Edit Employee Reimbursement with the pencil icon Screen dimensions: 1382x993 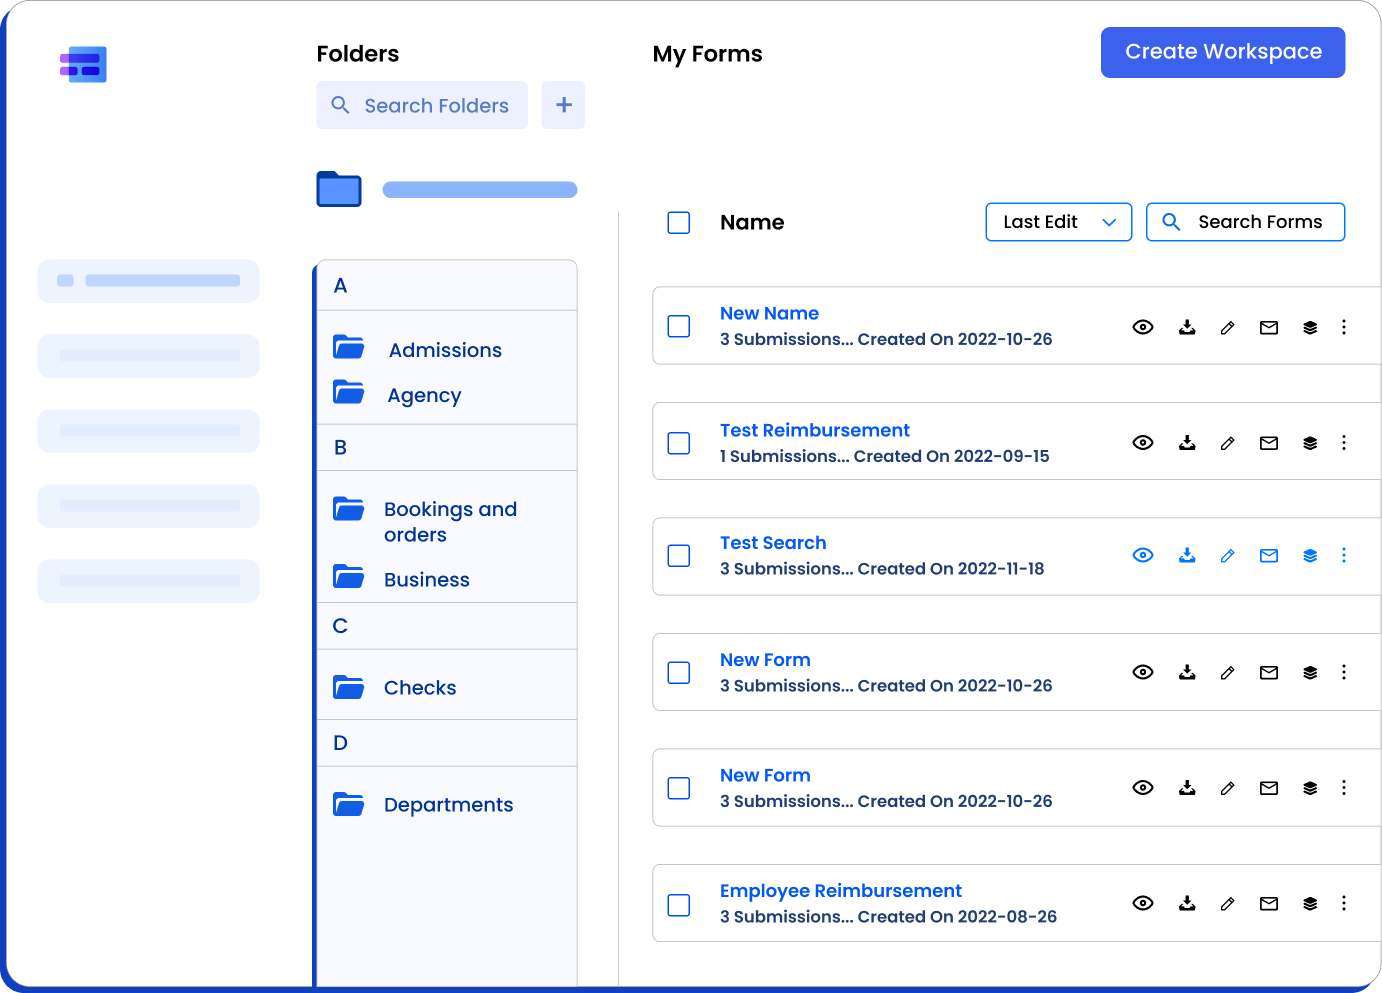coord(1228,903)
